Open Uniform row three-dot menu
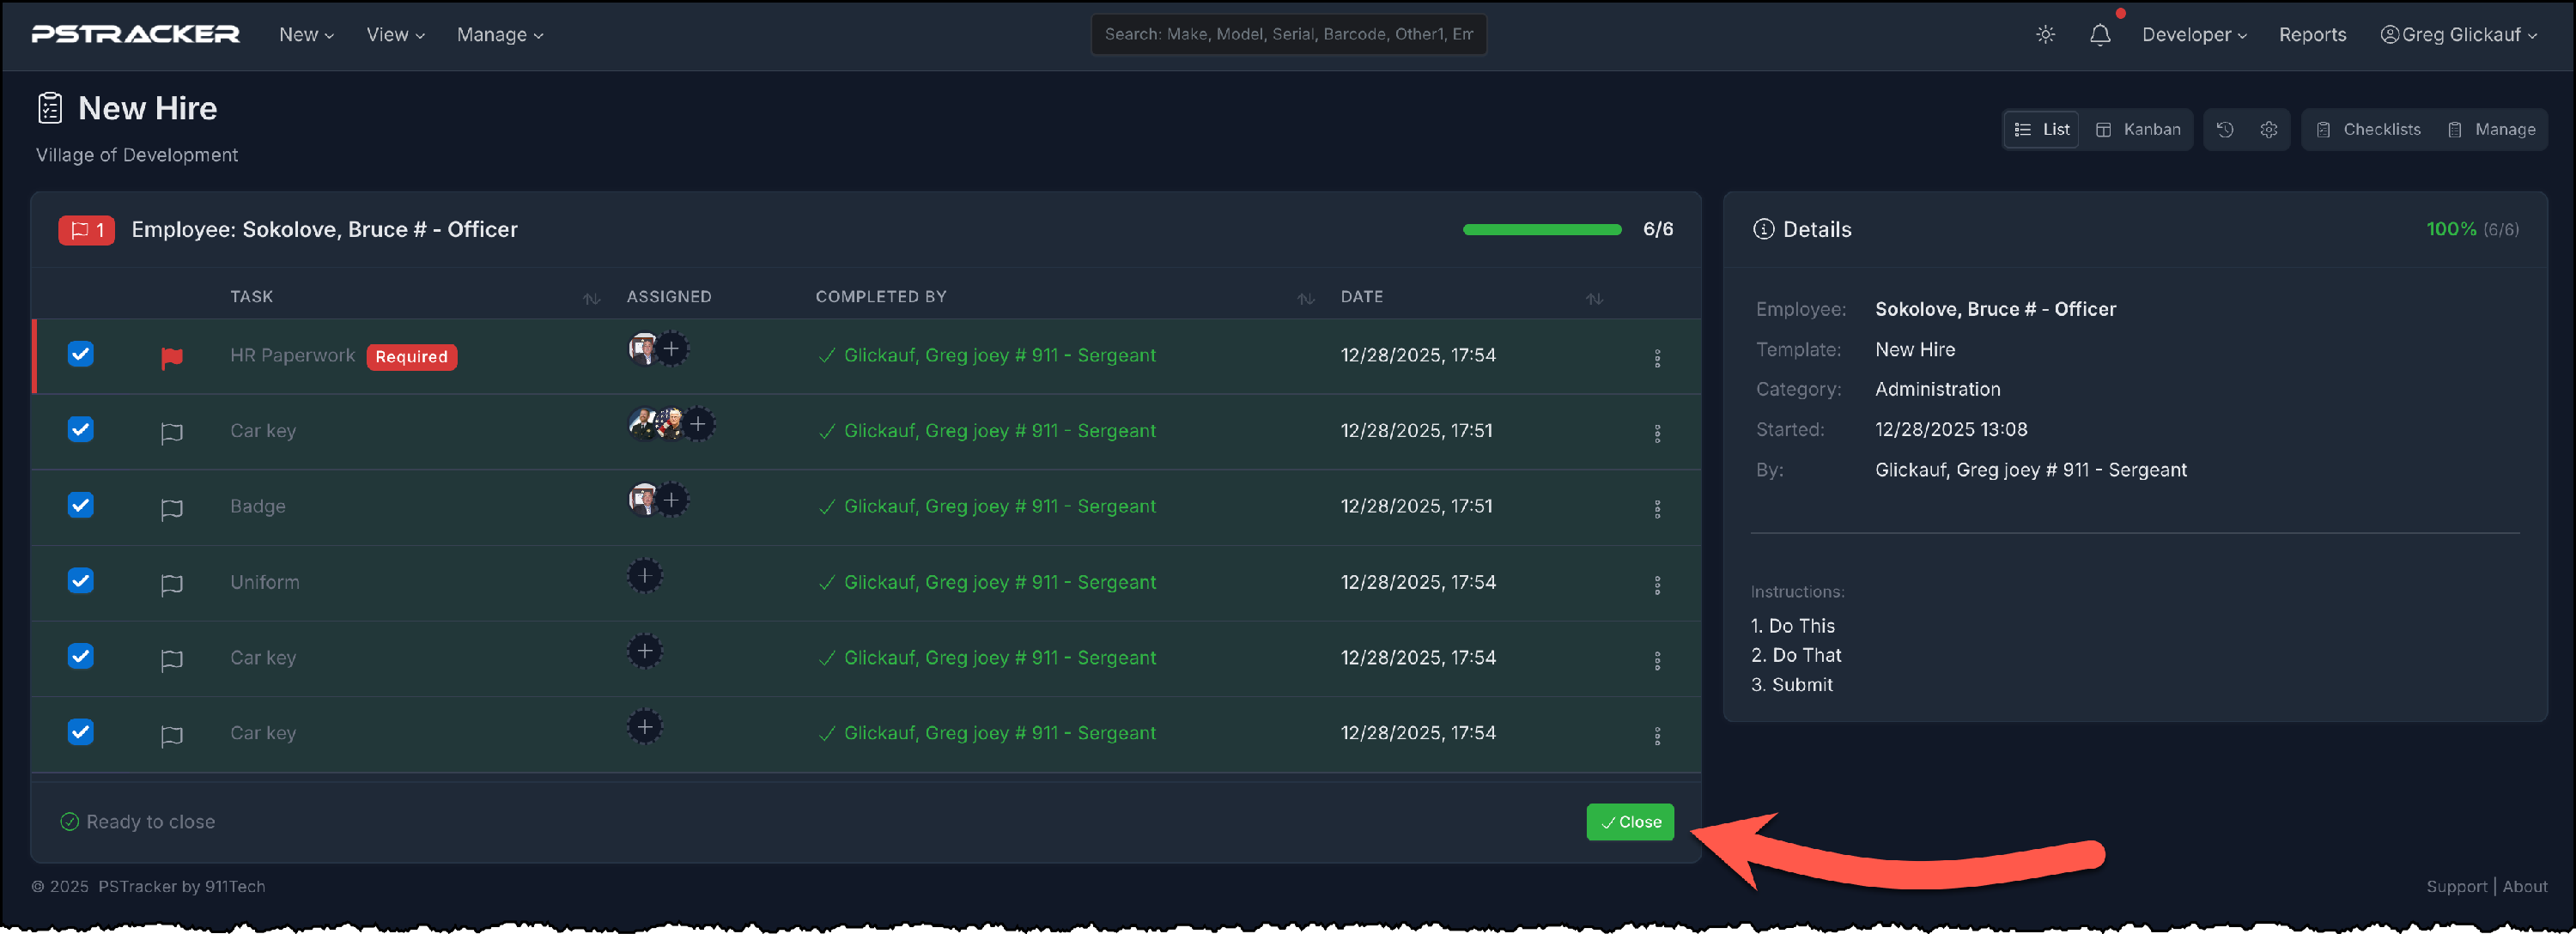 pos(1656,585)
